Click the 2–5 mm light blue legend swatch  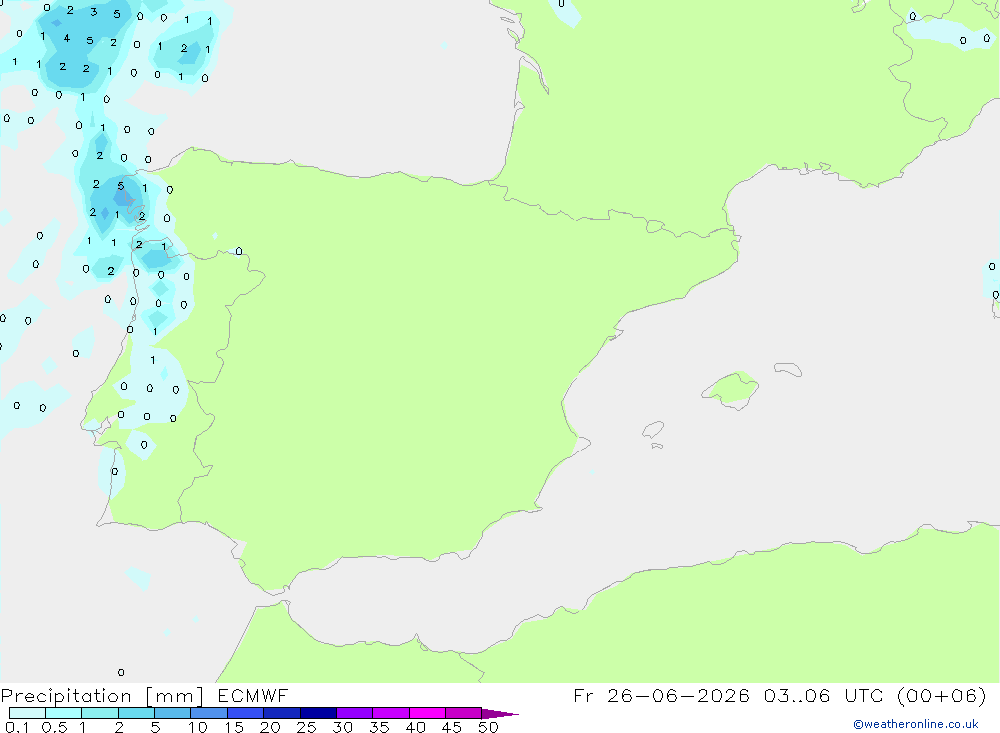coord(136,713)
